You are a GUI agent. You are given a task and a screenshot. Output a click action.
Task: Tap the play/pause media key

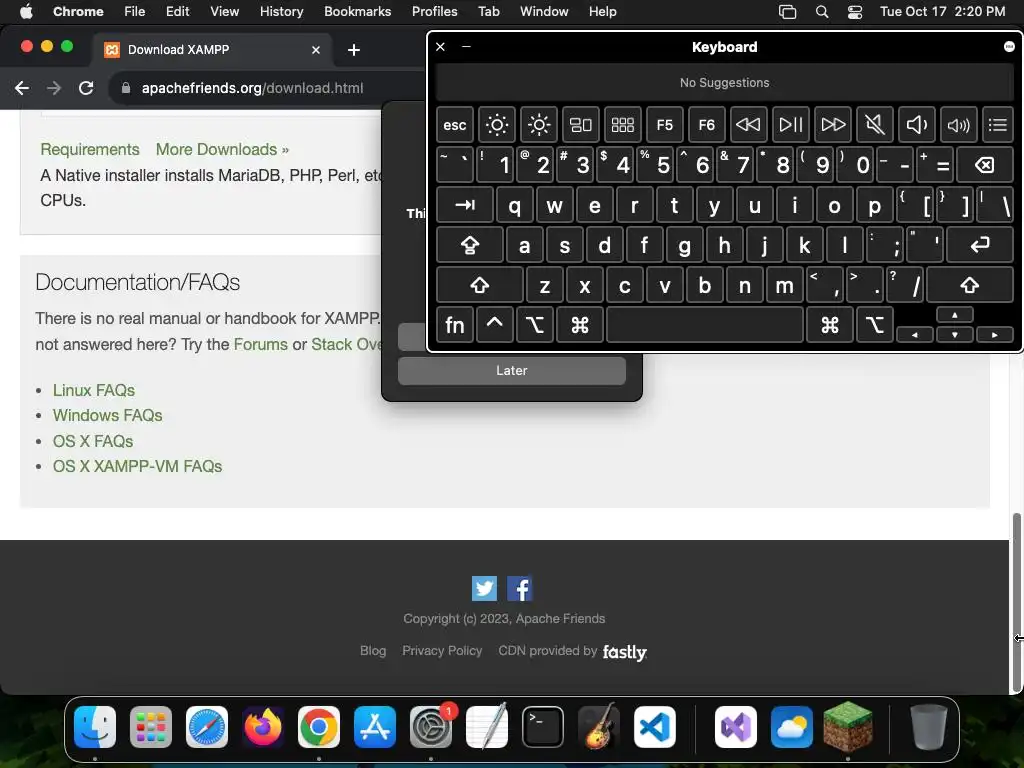pyautogui.click(x=791, y=125)
